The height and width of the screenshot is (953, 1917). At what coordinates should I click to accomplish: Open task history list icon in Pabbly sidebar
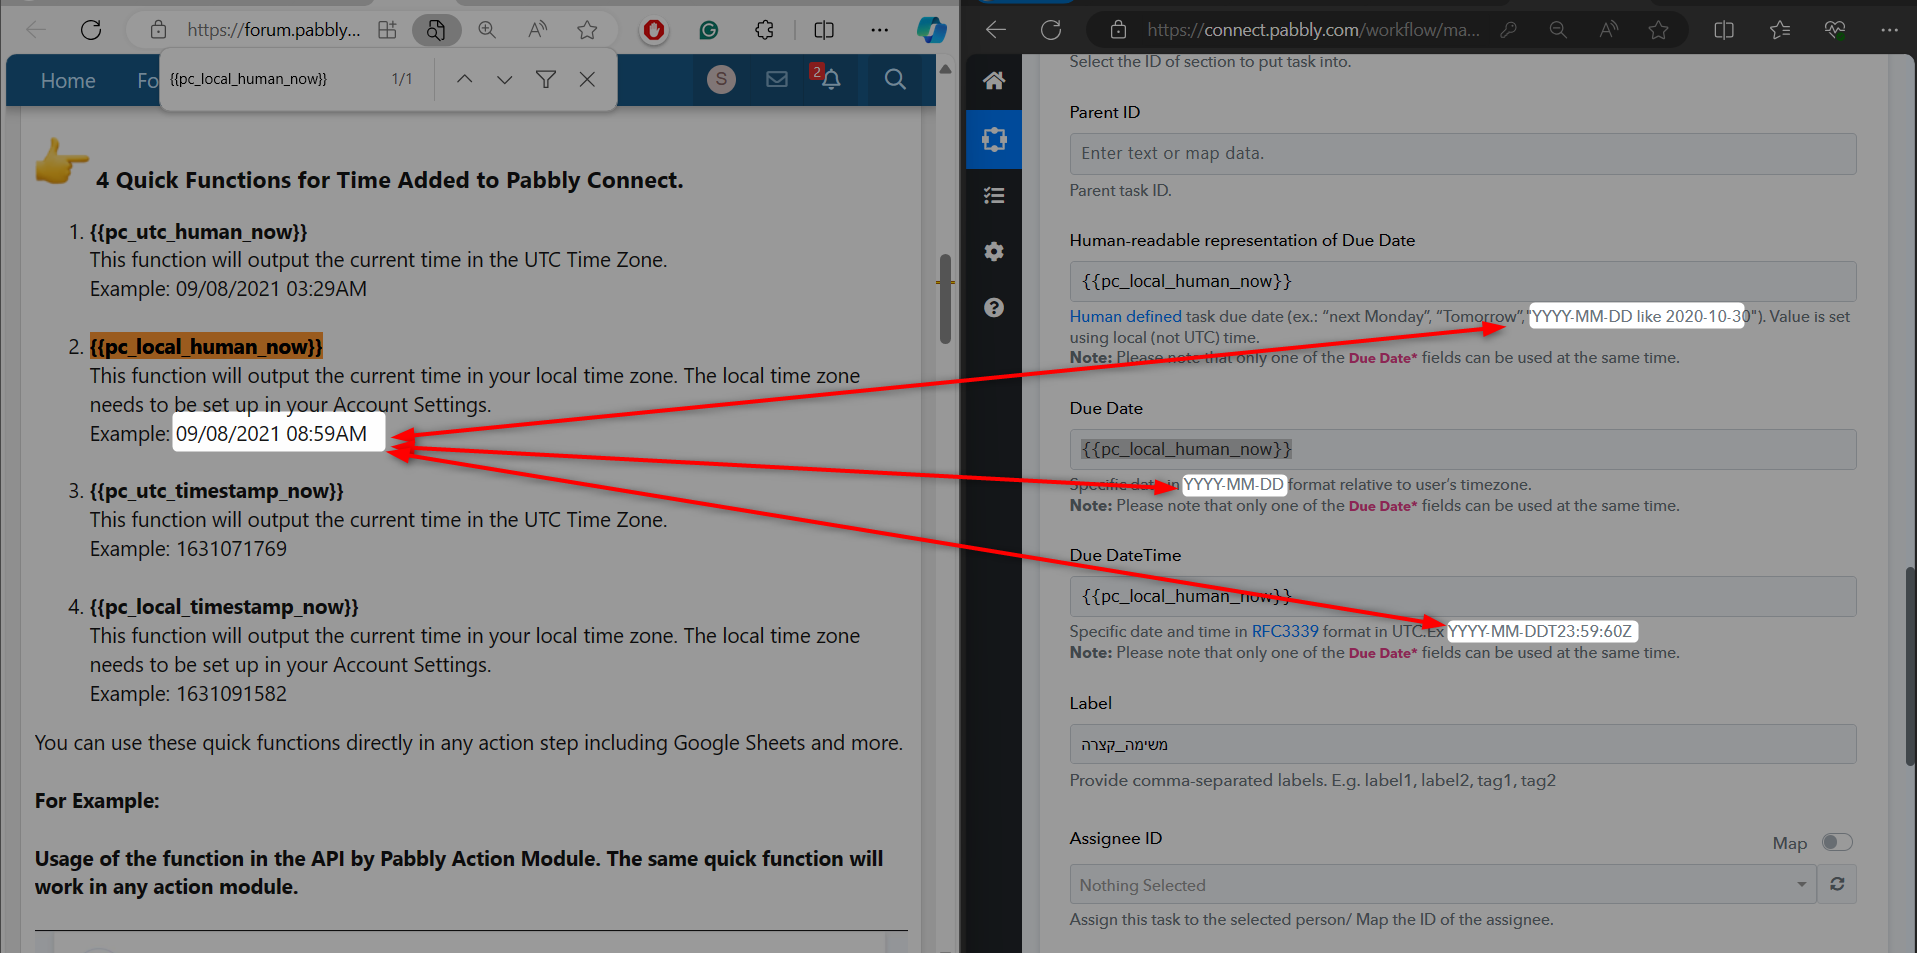coord(994,195)
